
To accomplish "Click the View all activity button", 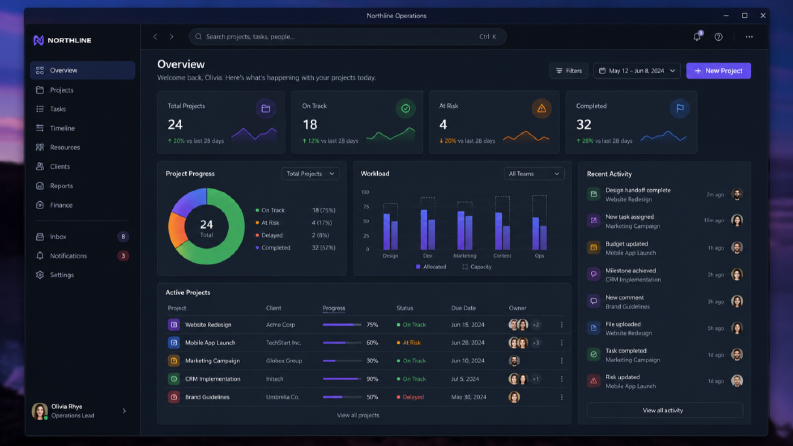I will point(665,410).
